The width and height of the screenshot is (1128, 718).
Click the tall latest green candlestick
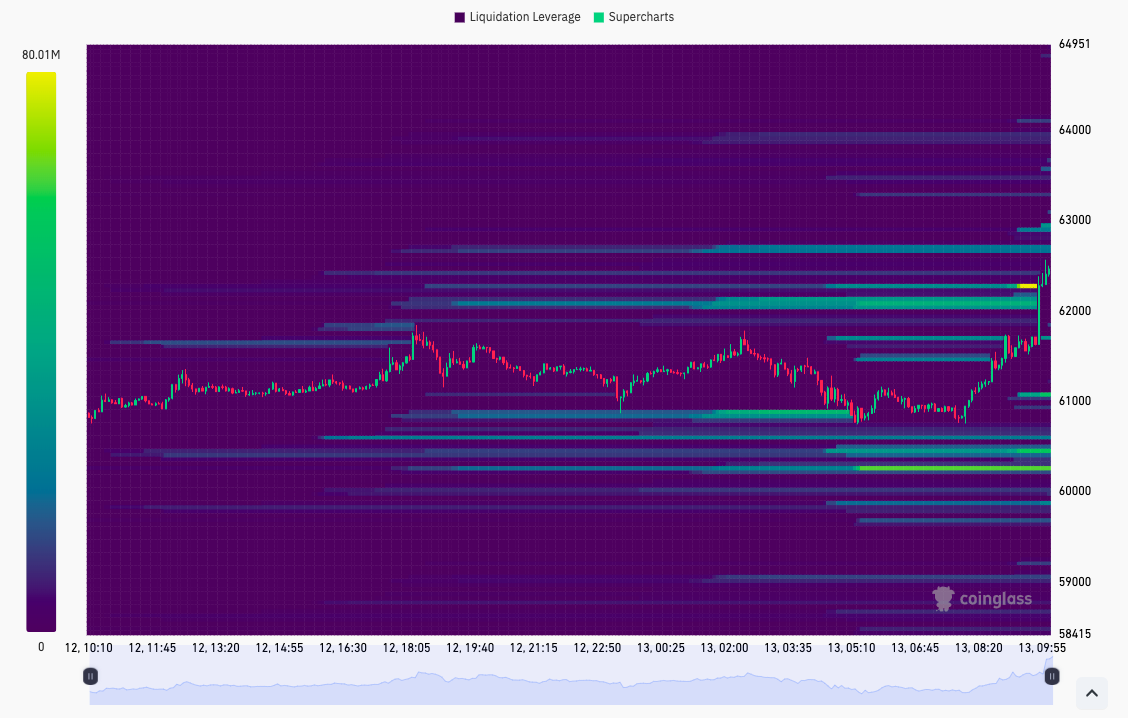pos(1040,308)
